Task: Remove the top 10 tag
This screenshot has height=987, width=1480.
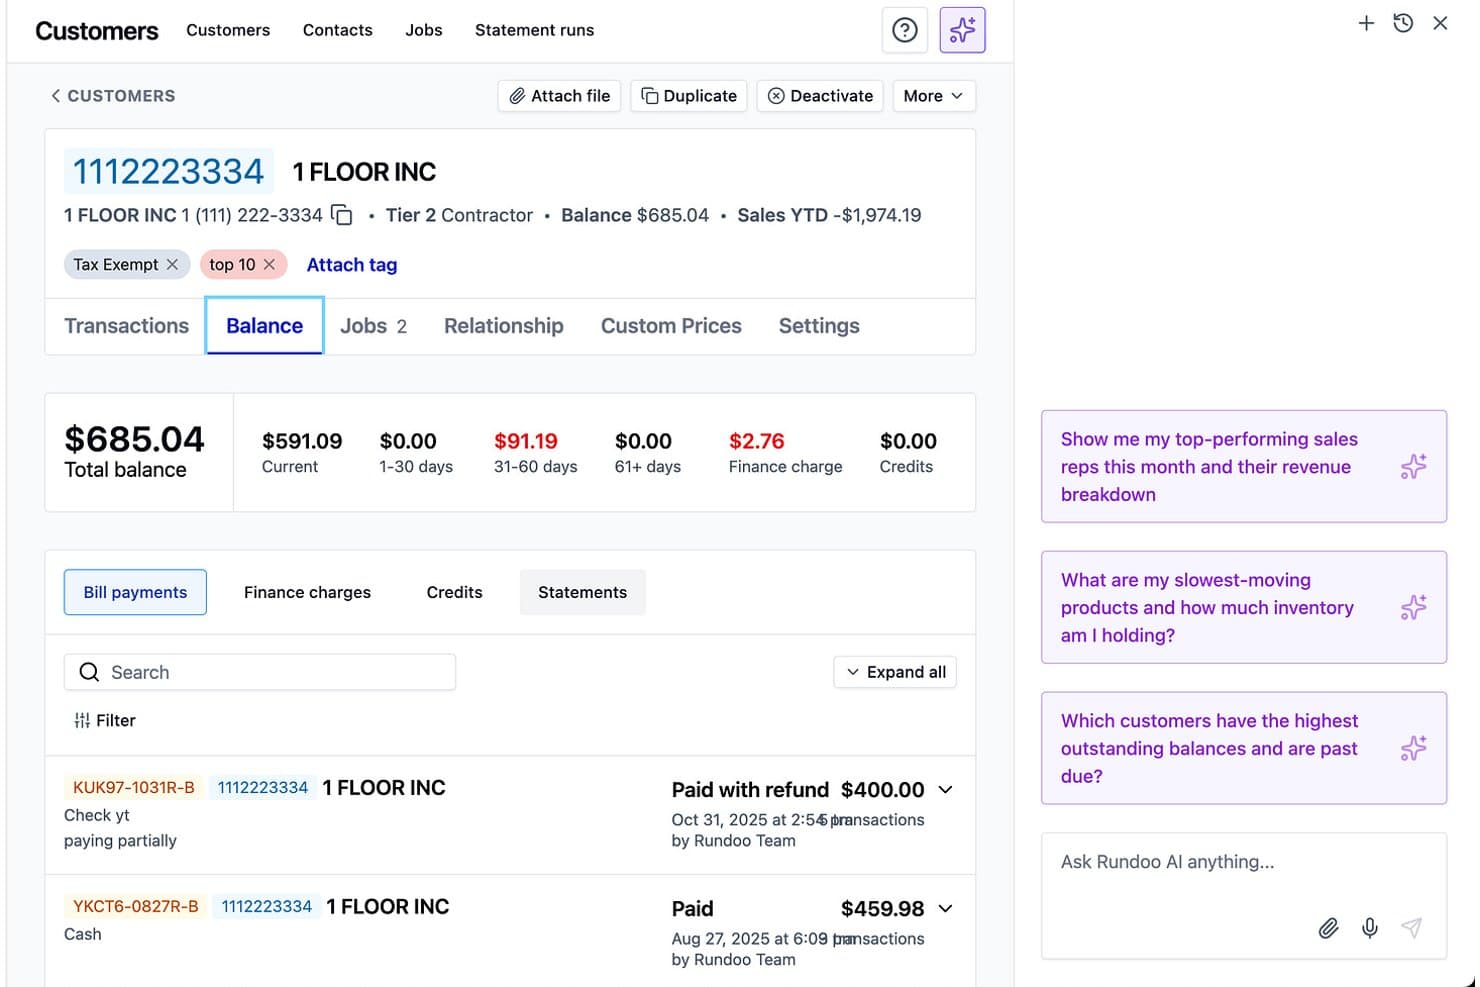Action: [269, 264]
